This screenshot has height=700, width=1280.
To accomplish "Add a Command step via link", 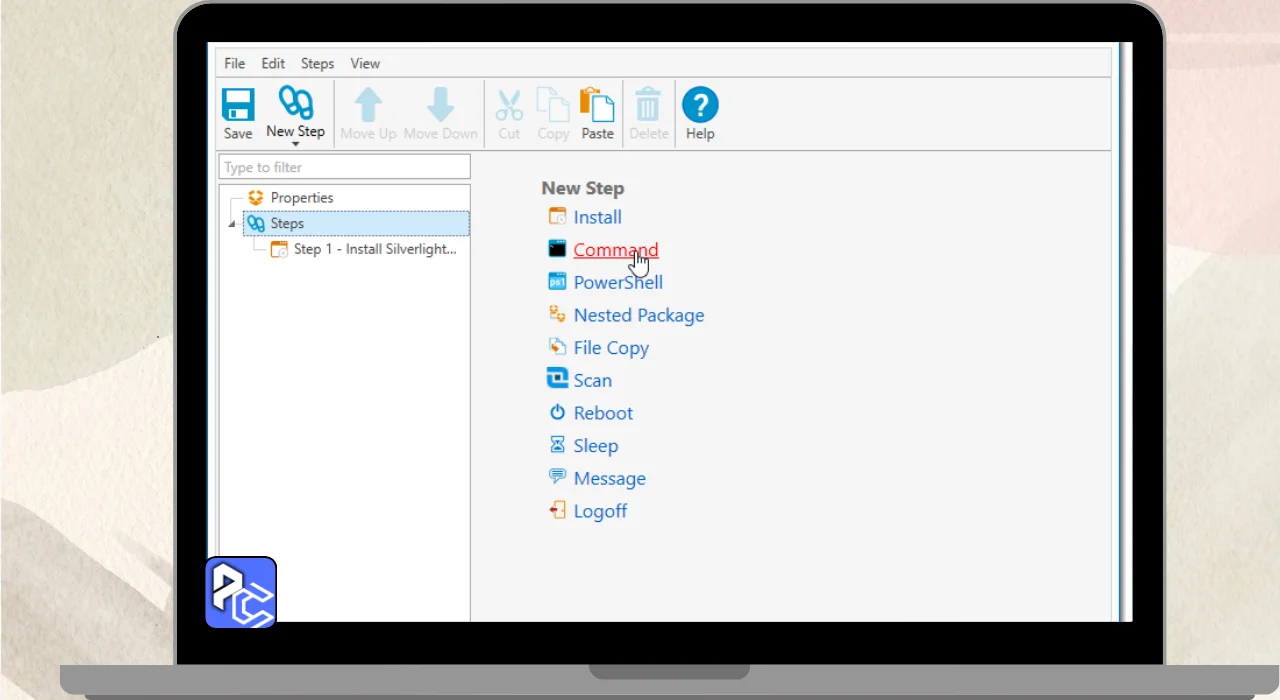I will tap(615, 250).
